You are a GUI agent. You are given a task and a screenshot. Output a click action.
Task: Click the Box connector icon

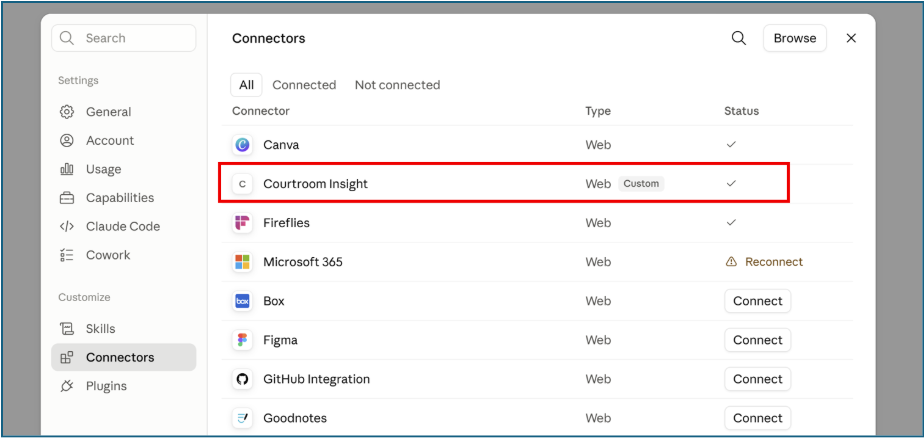(242, 301)
